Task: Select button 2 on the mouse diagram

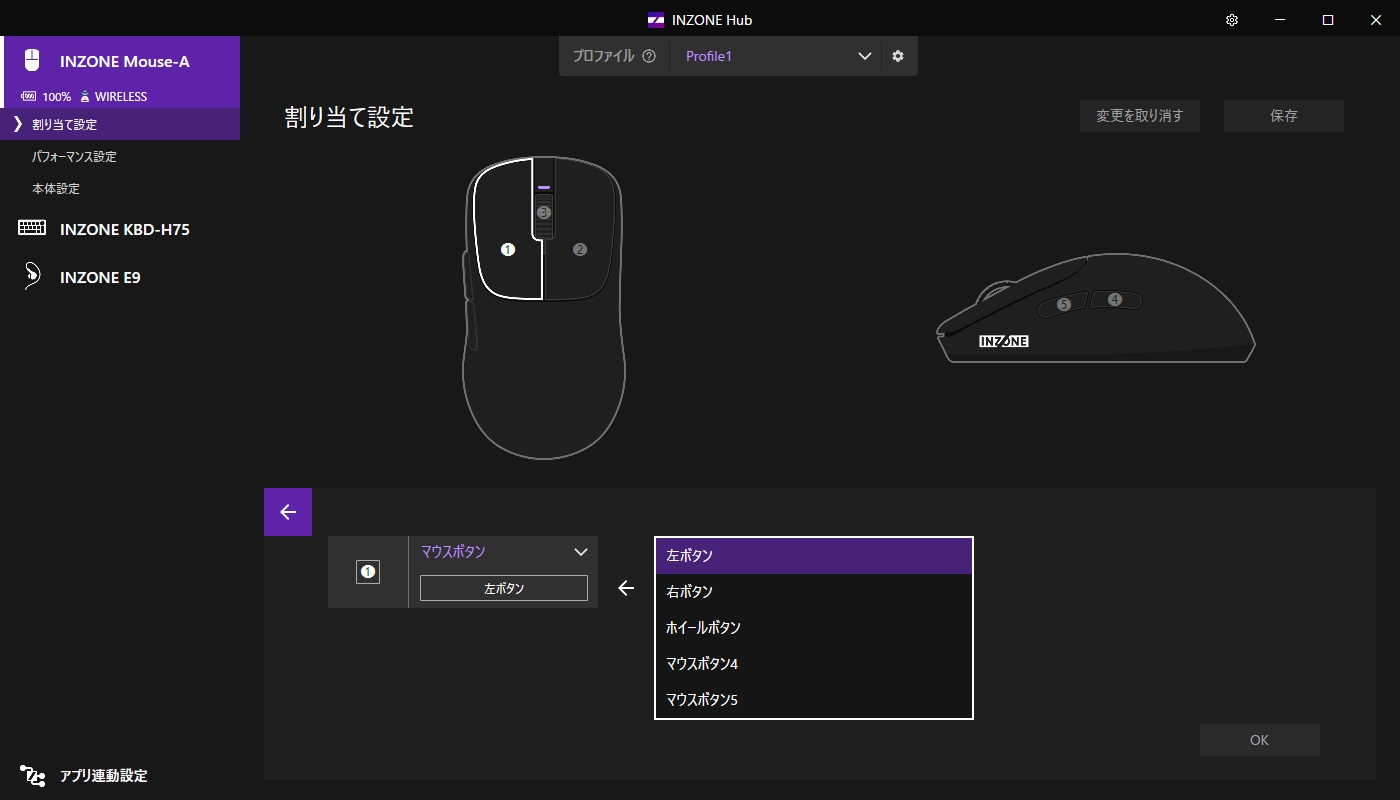Action: pos(580,249)
